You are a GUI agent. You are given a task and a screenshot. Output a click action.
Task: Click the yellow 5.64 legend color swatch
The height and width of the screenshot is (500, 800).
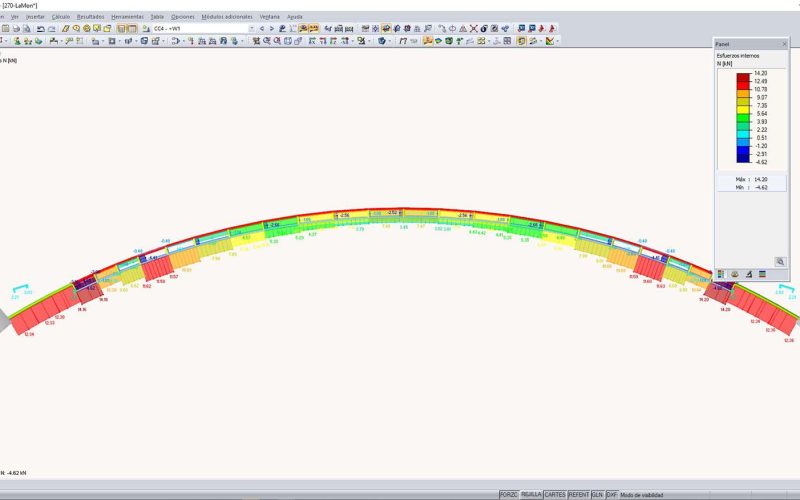point(743,109)
